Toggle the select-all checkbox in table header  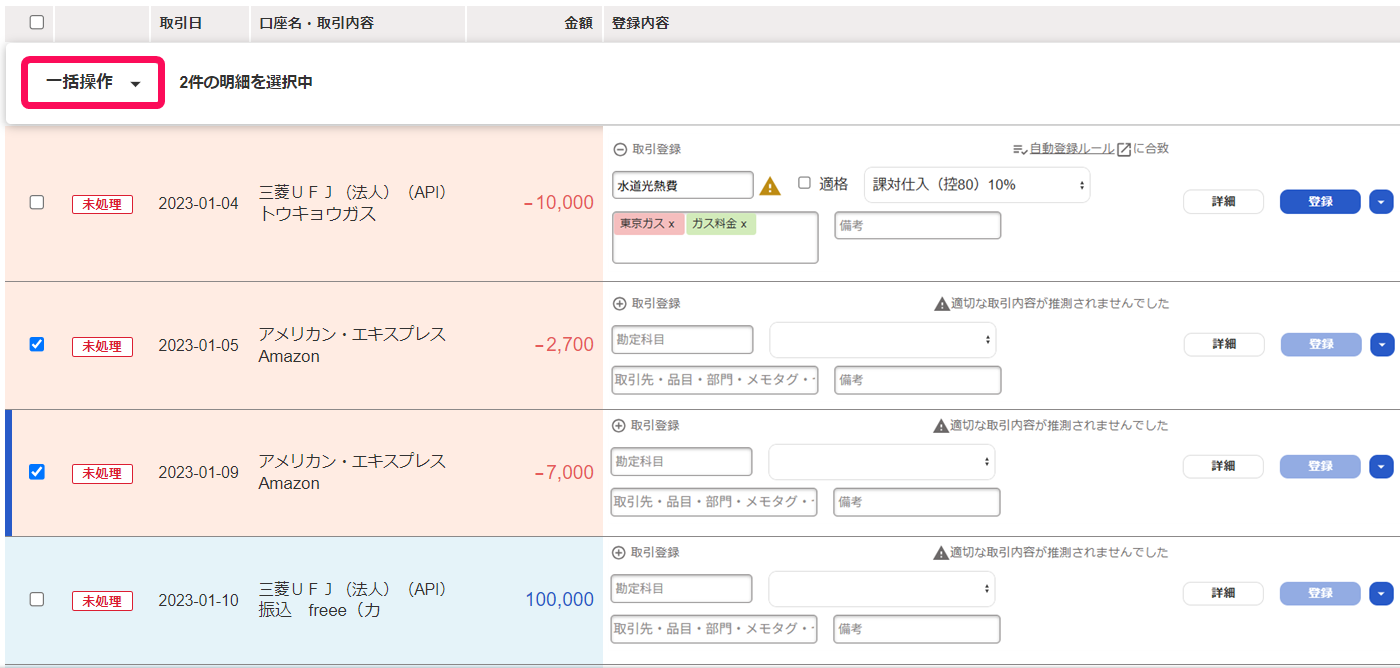point(37,22)
